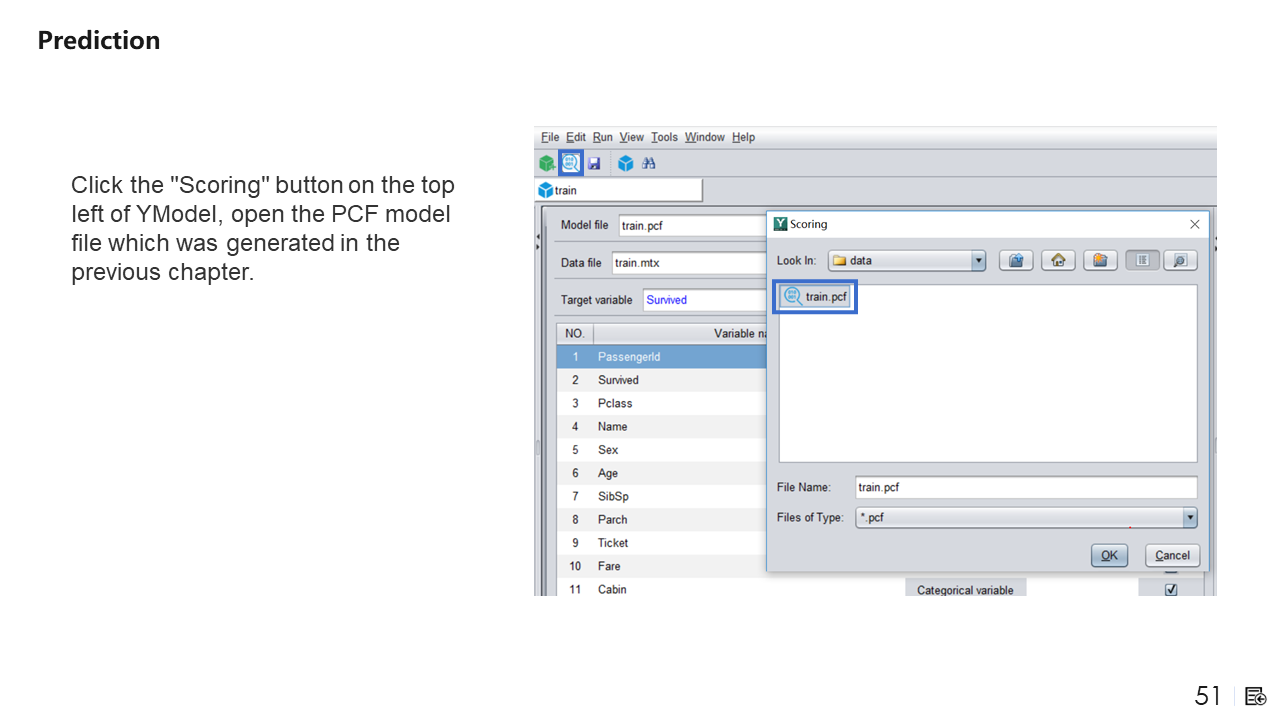Open the Look In folder dropdown
Screen dimensions: 1280x720
(978, 260)
